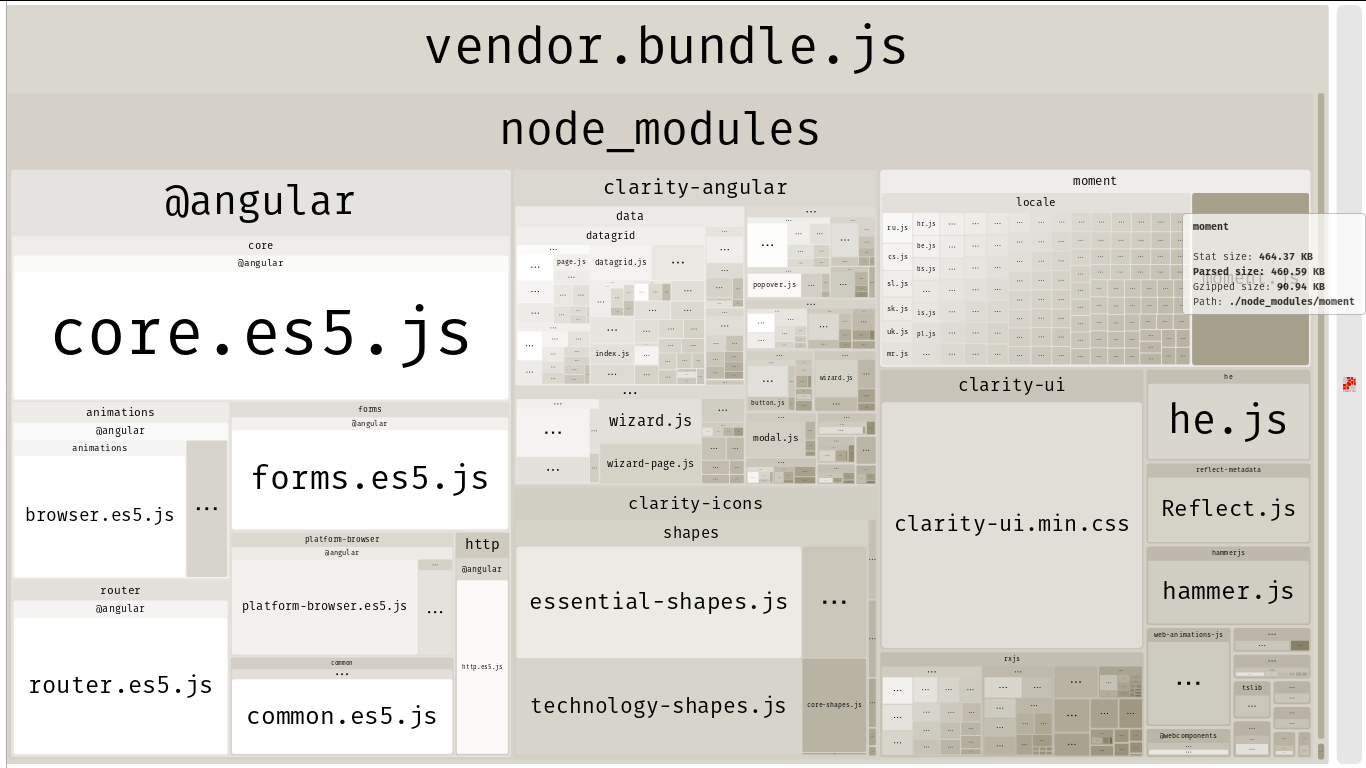Click the sk.js locale block
Screen dimensions: 1366x768
(x=897, y=309)
